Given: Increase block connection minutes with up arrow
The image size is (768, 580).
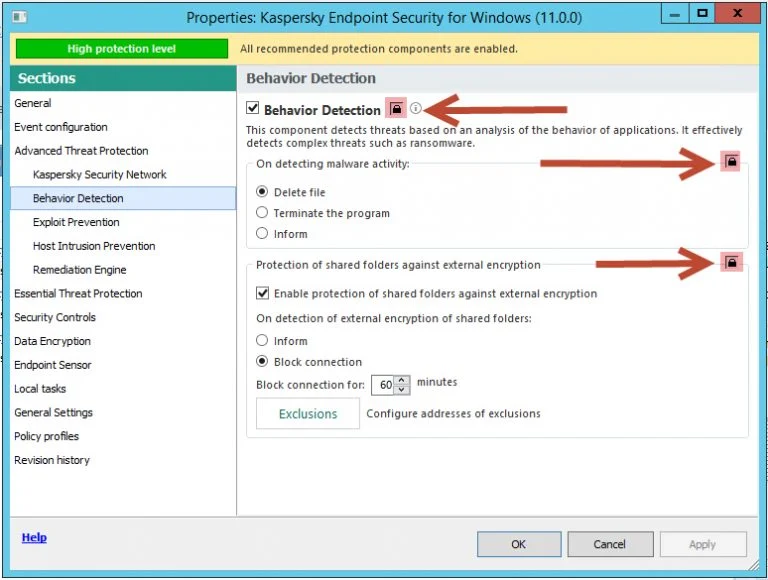Looking at the screenshot, I should pos(402,380).
